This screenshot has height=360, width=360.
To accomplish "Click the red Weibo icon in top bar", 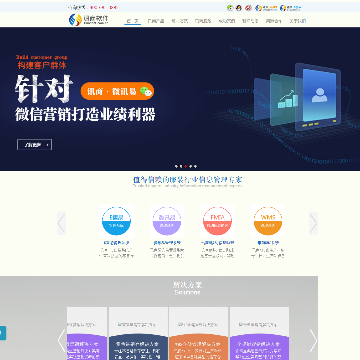I will click(248, 8).
